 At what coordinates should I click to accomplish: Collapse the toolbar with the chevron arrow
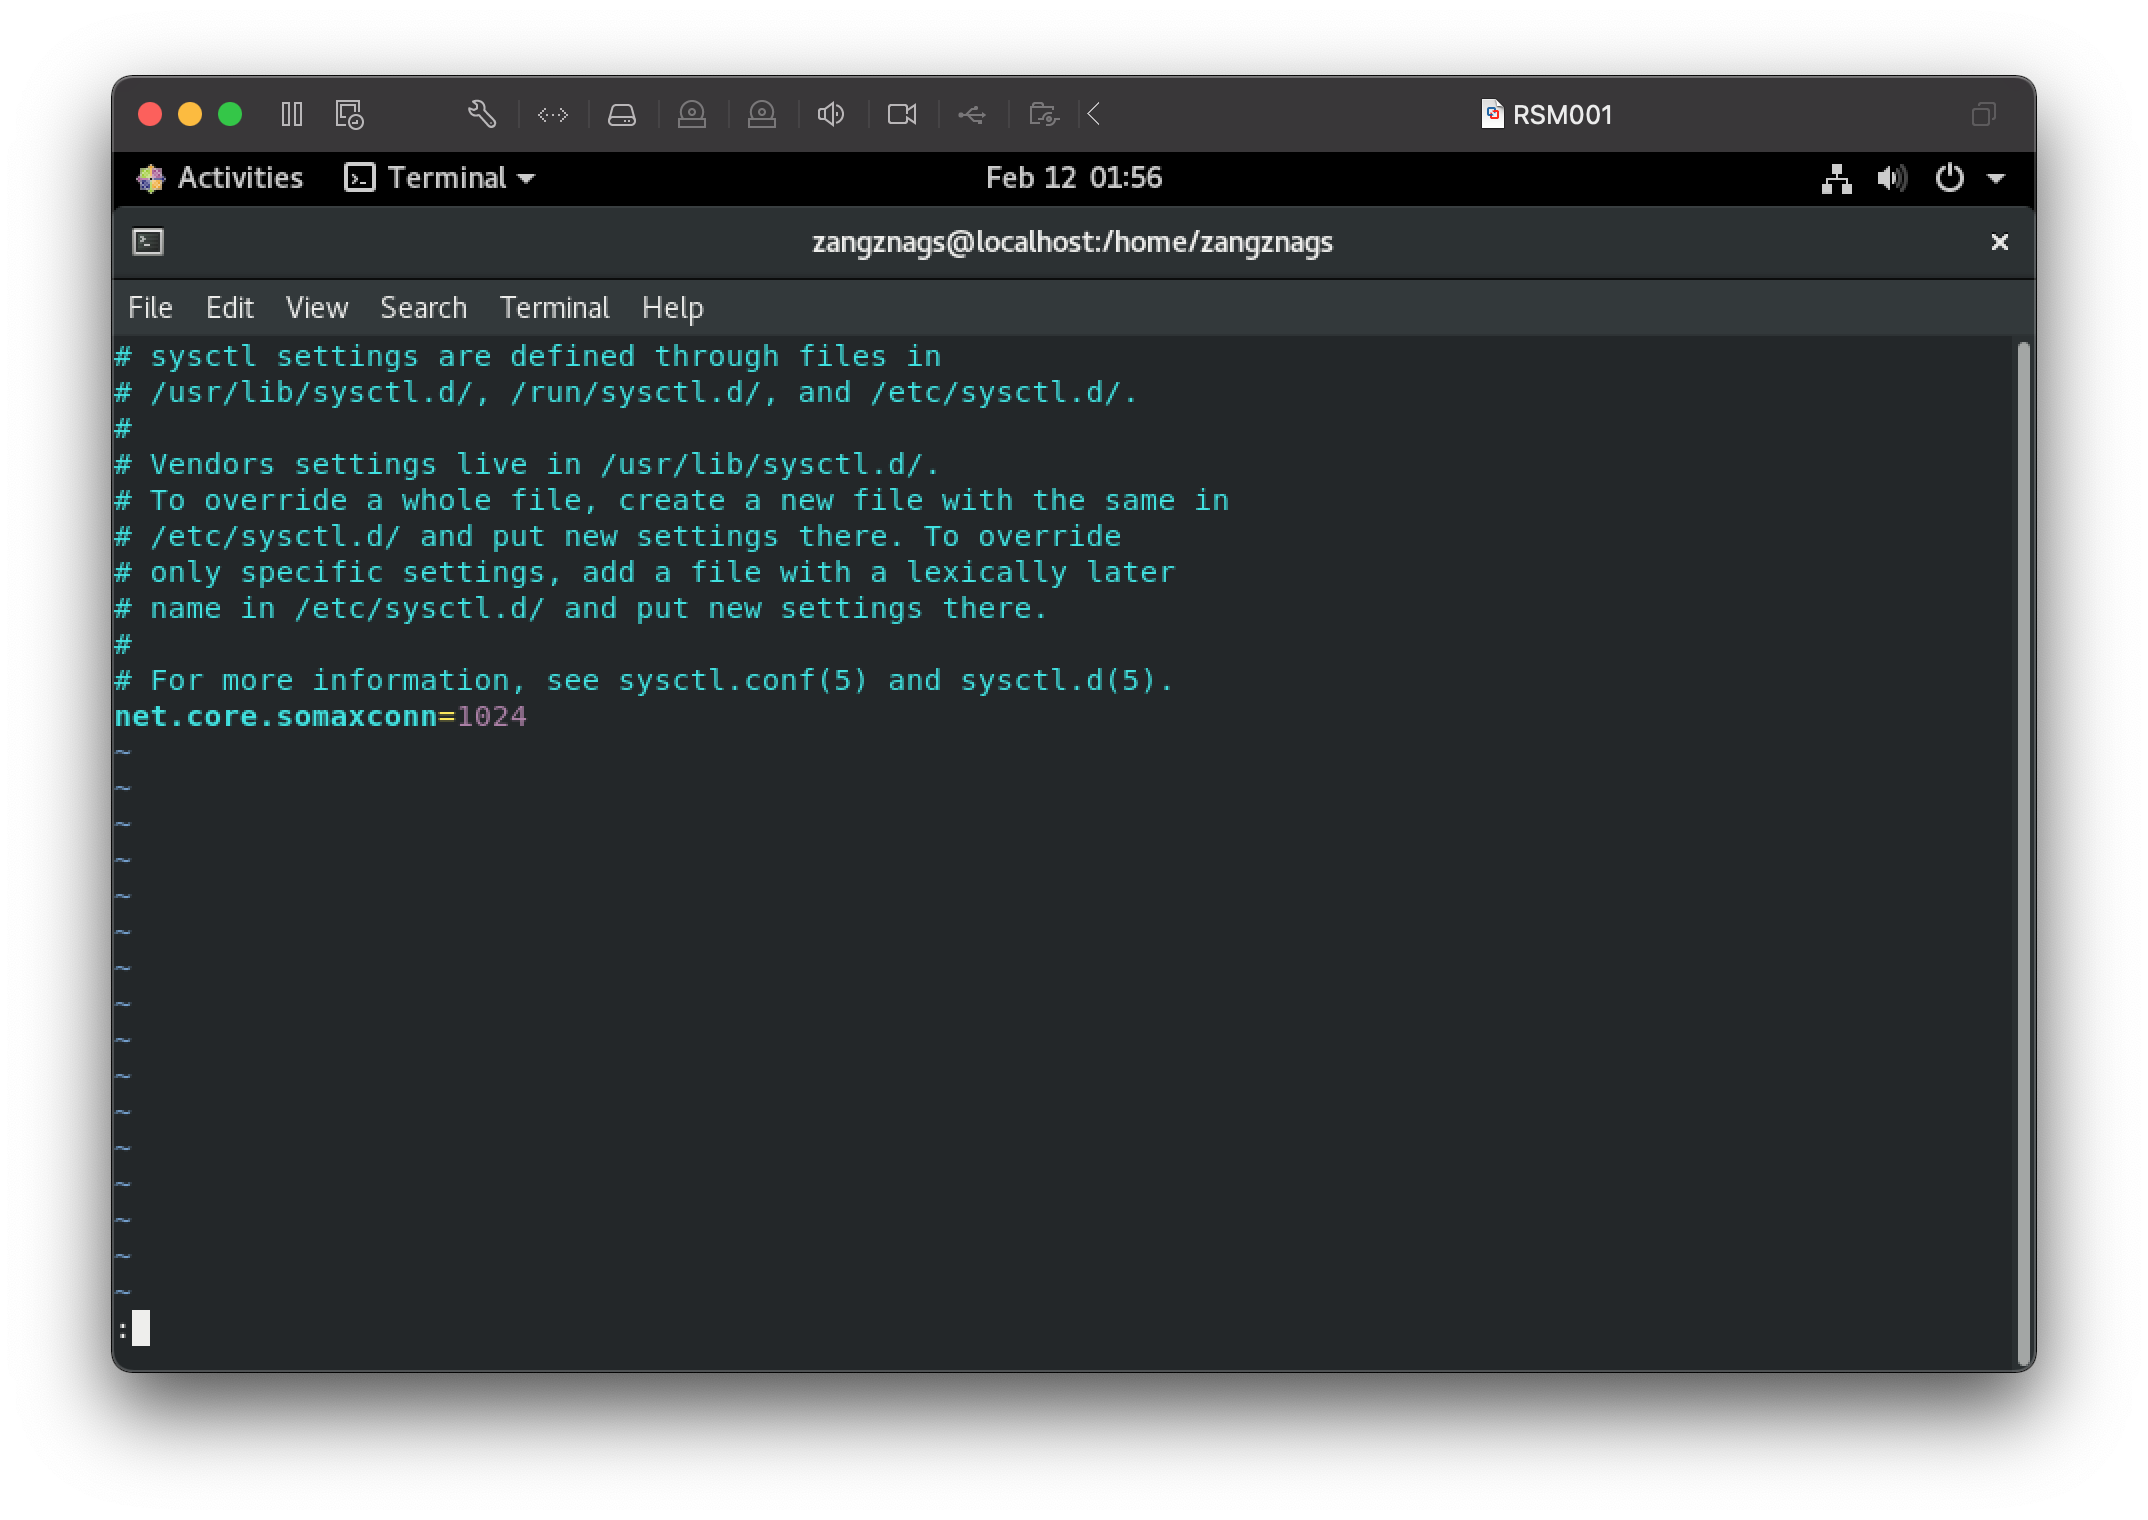coord(1094,114)
